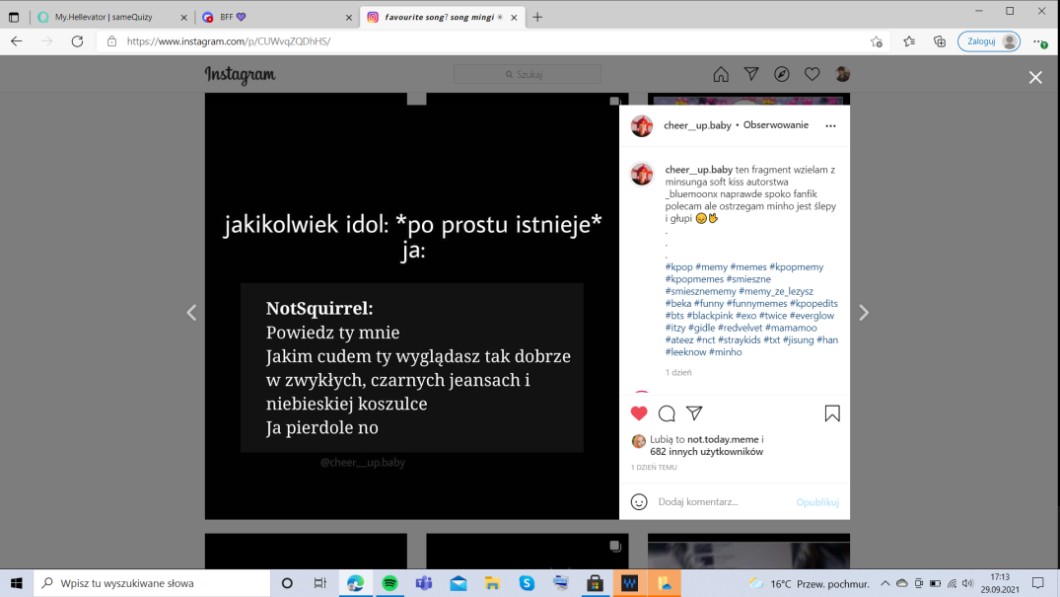1060x597 pixels.
Task: Open profile avatar menu in navbar
Action: [x=843, y=74]
